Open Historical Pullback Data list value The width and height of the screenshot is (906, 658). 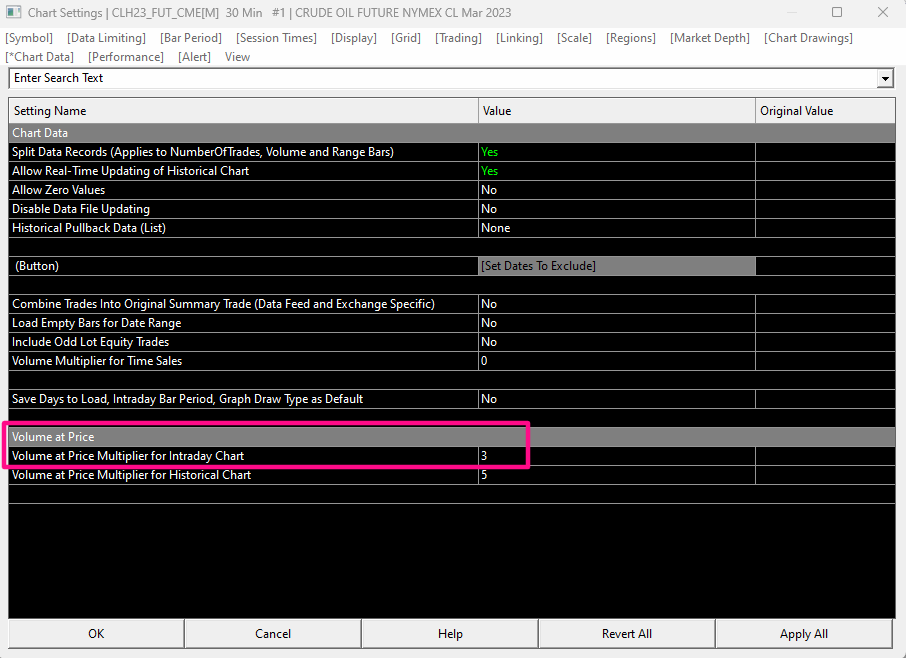617,228
